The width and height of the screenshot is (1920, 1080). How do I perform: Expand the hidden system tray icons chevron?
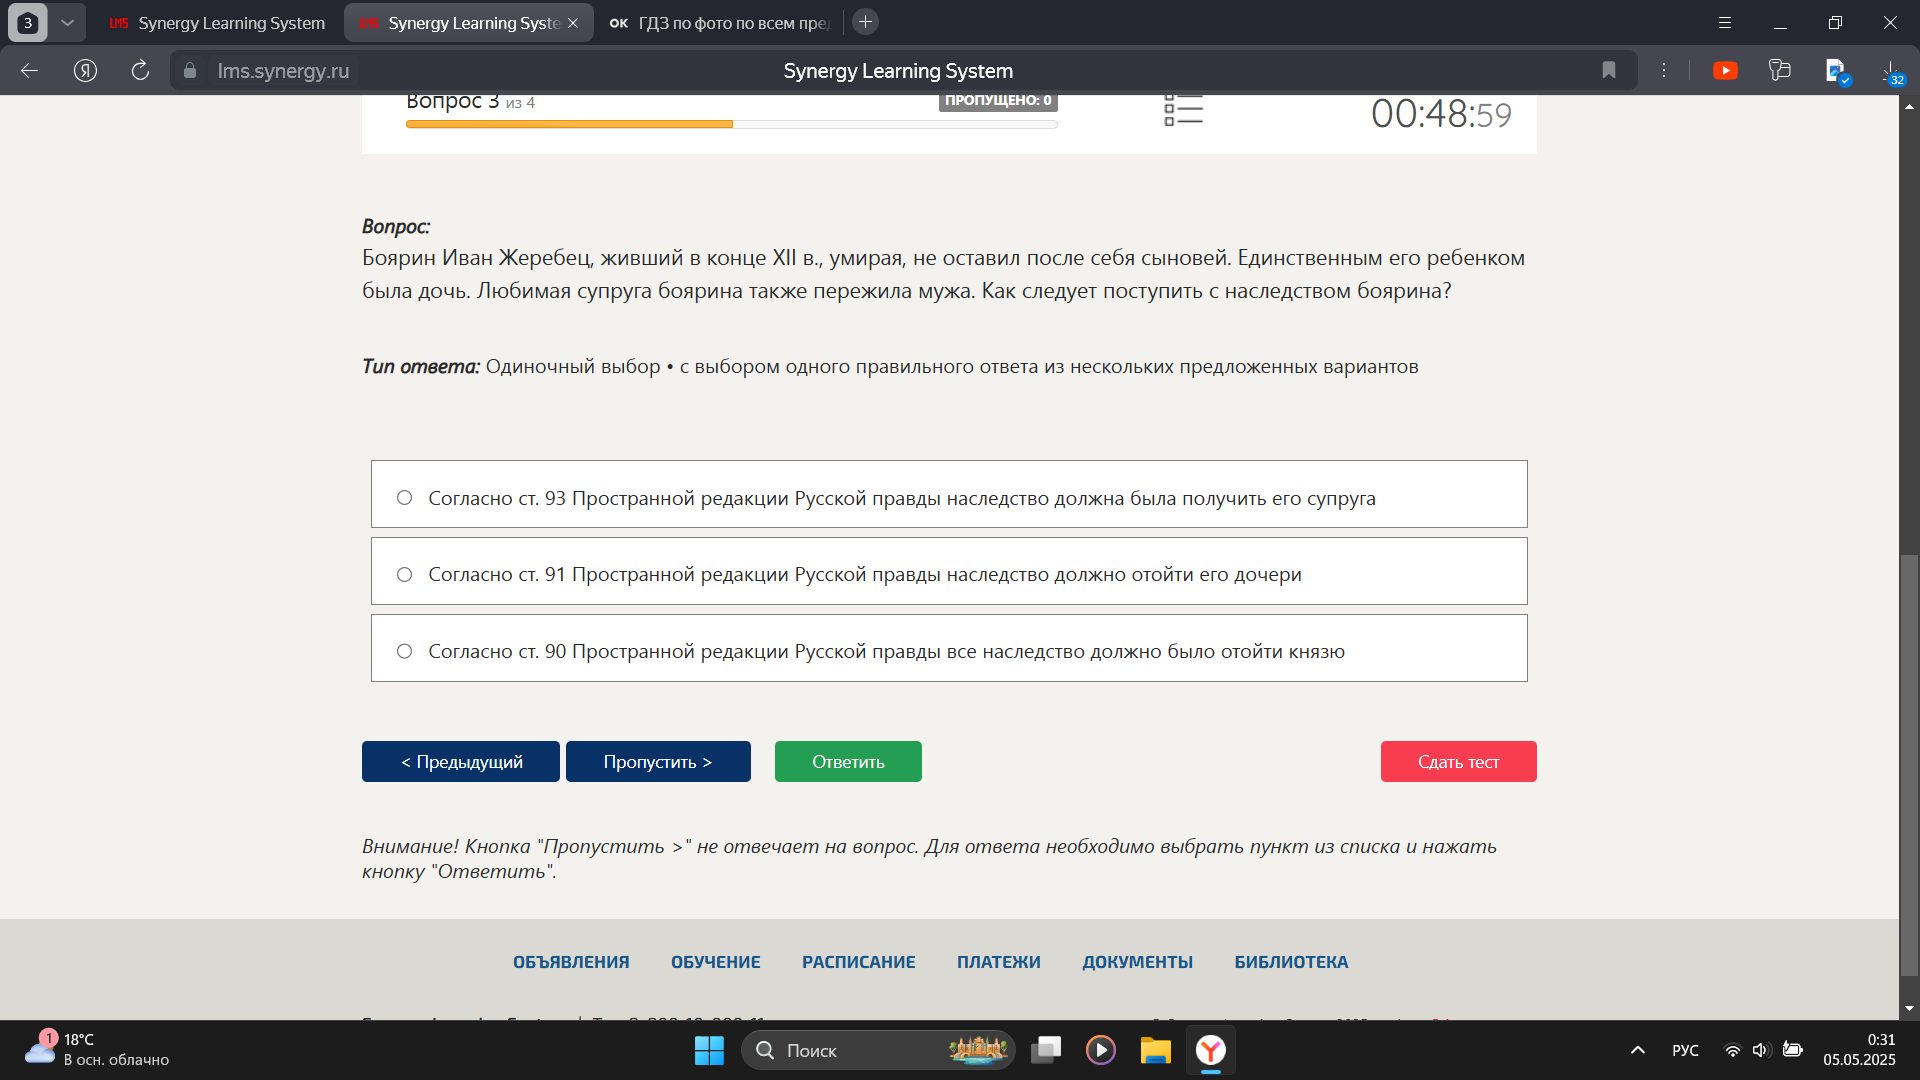(1637, 1050)
